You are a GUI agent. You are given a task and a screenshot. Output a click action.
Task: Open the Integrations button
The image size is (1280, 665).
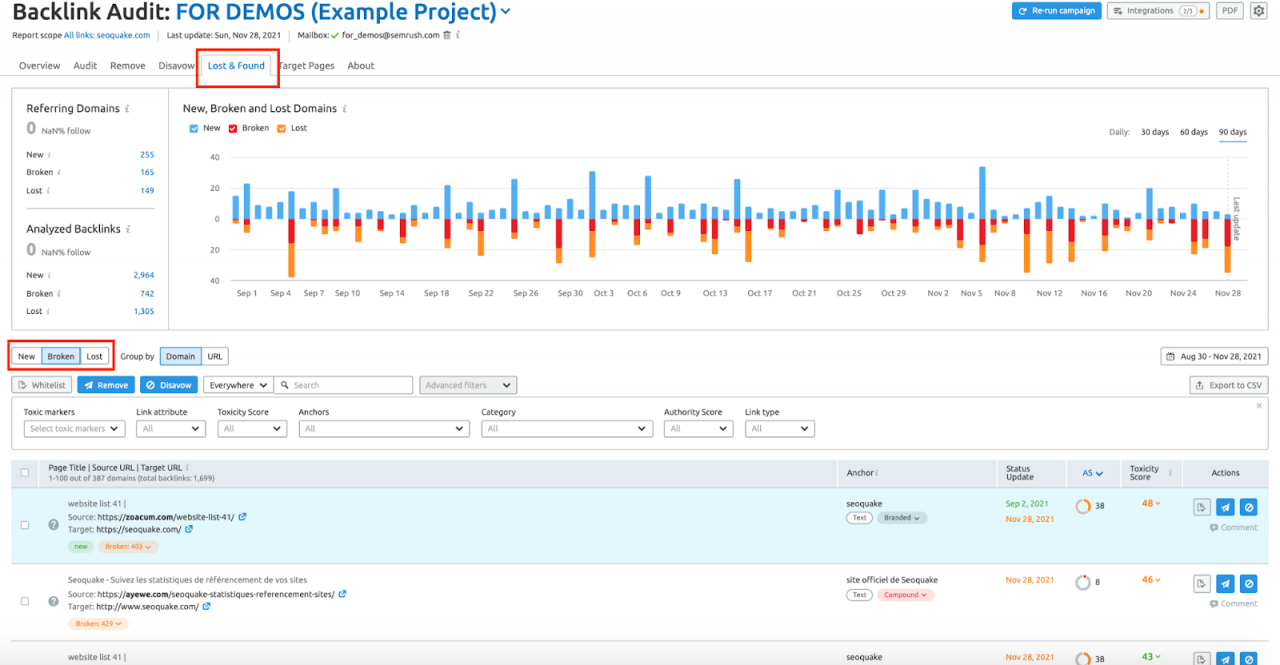coord(1158,11)
